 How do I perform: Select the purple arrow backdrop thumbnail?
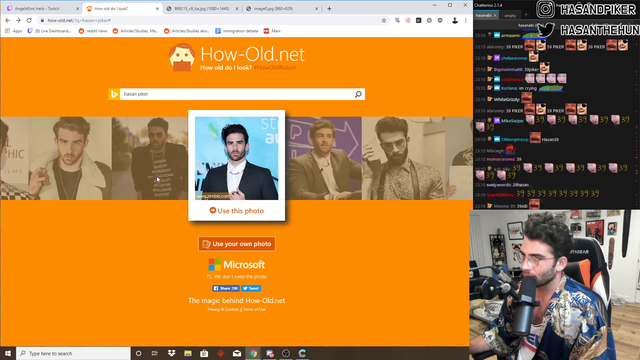(x=324, y=158)
